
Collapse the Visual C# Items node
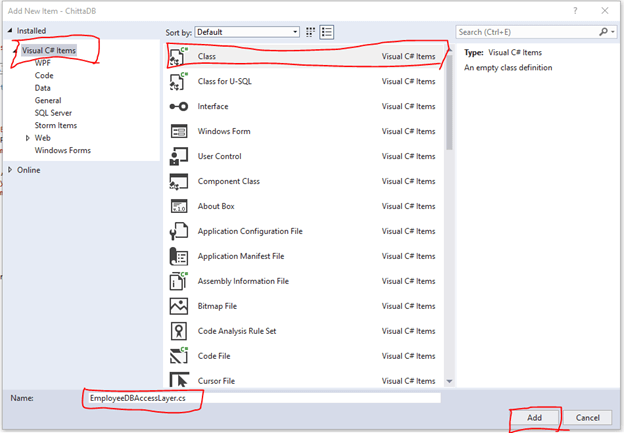click(x=15, y=51)
